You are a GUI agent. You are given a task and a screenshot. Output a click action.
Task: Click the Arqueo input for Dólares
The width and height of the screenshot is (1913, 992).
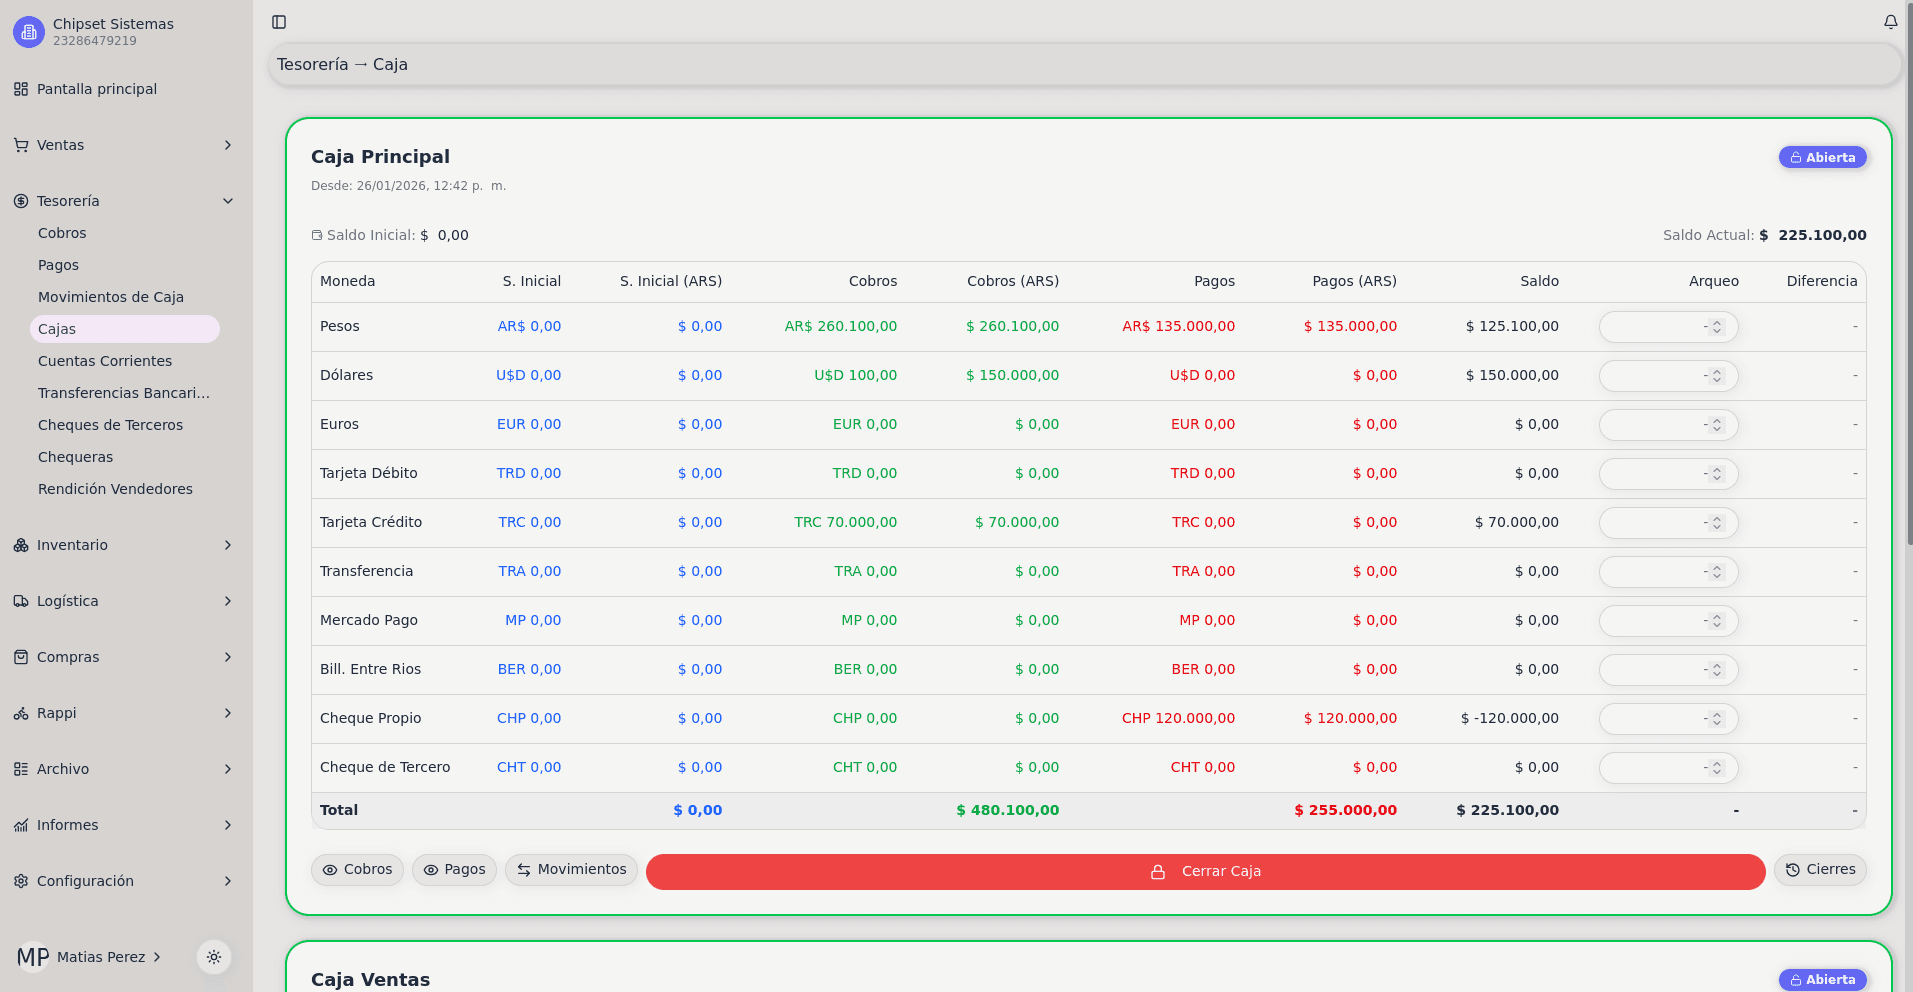click(x=1667, y=375)
